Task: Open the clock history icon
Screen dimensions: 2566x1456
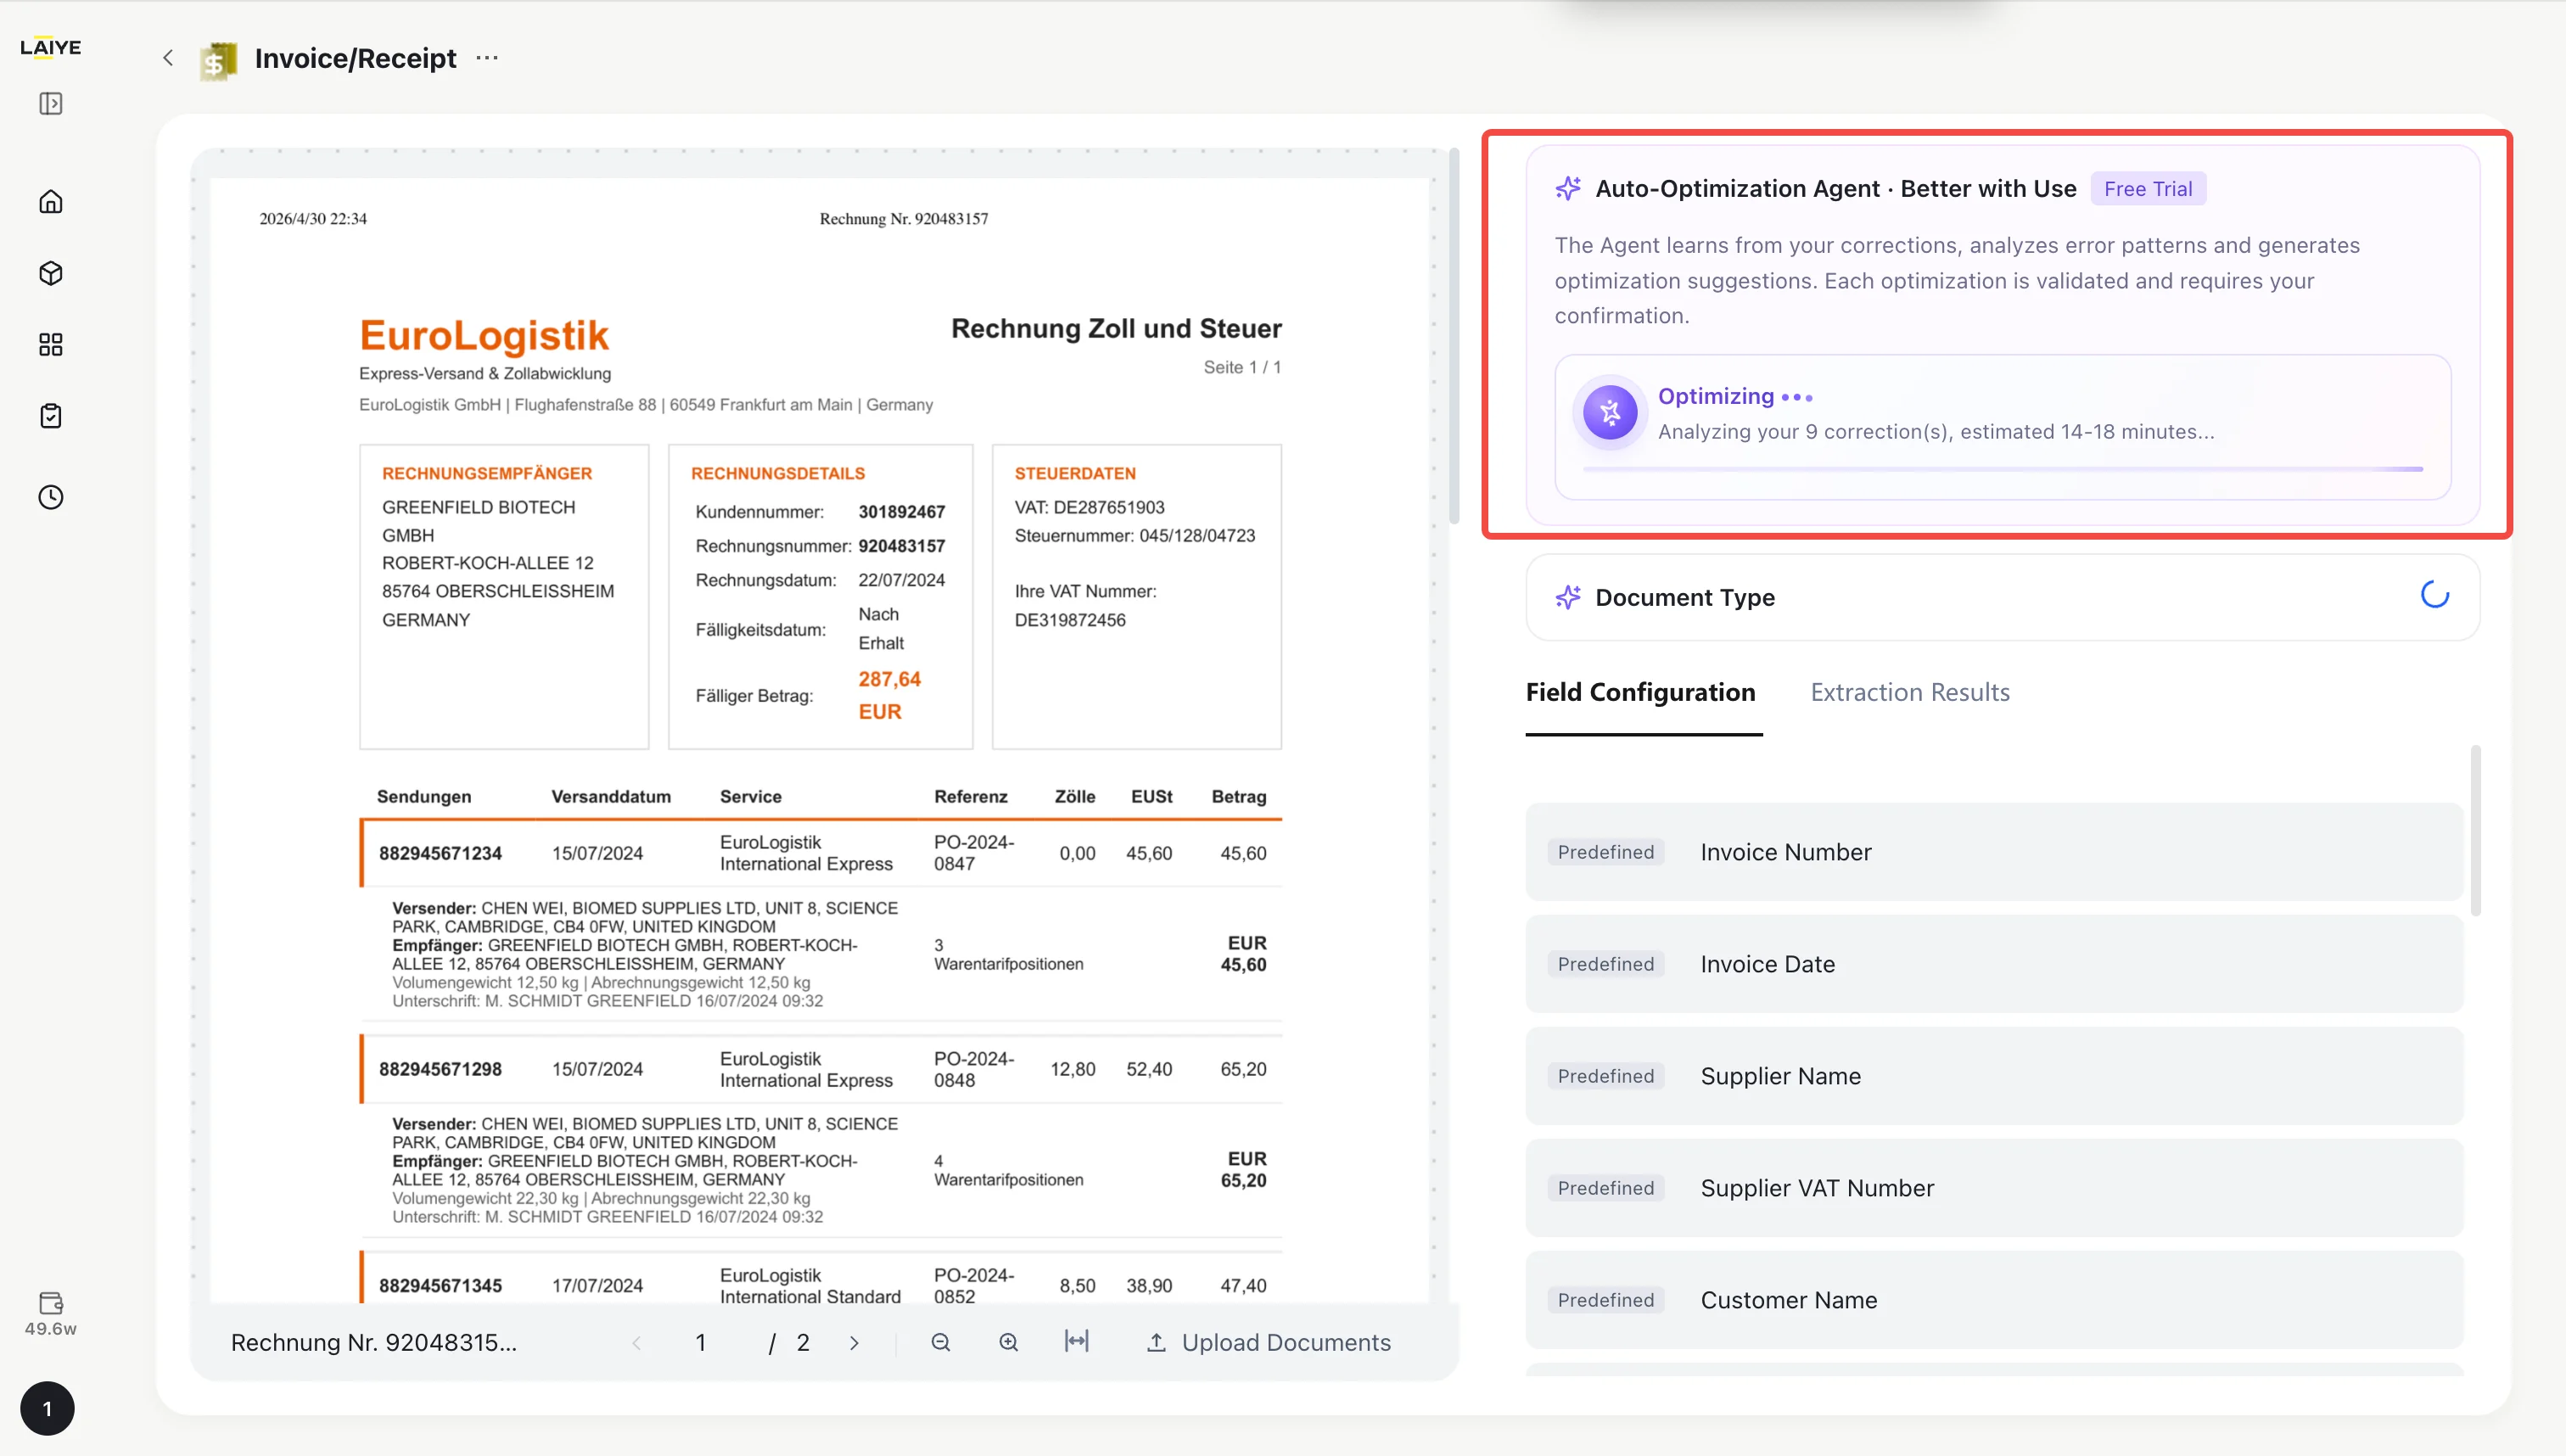Action: pyautogui.click(x=51, y=497)
